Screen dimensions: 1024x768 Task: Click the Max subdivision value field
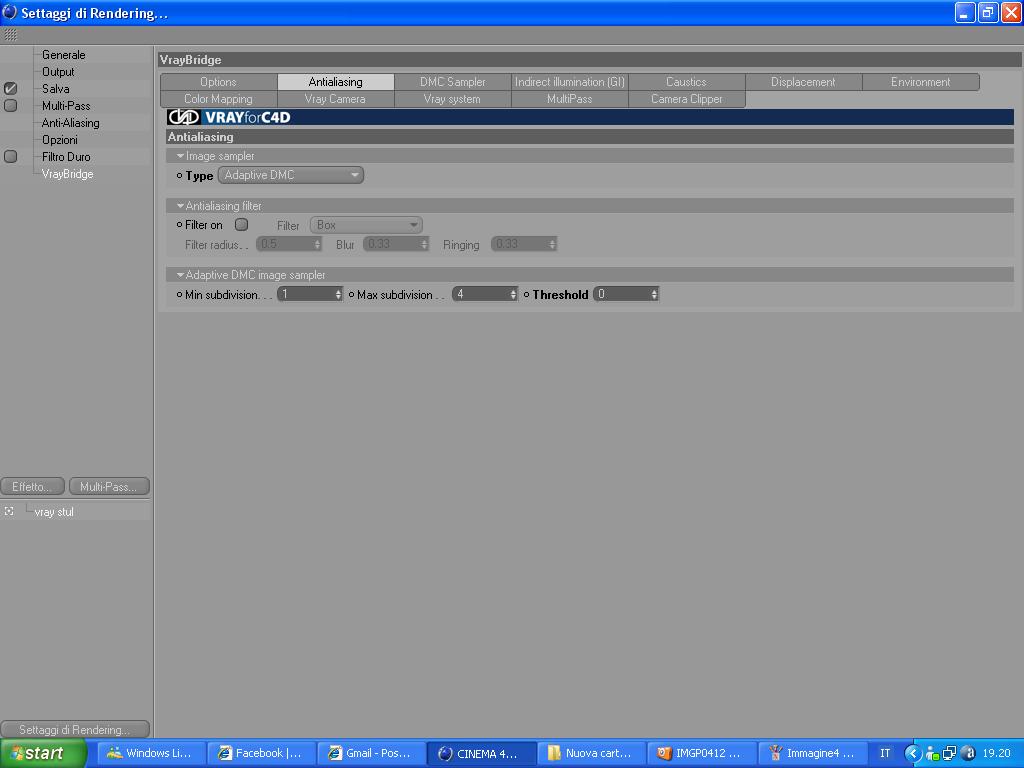click(x=481, y=295)
